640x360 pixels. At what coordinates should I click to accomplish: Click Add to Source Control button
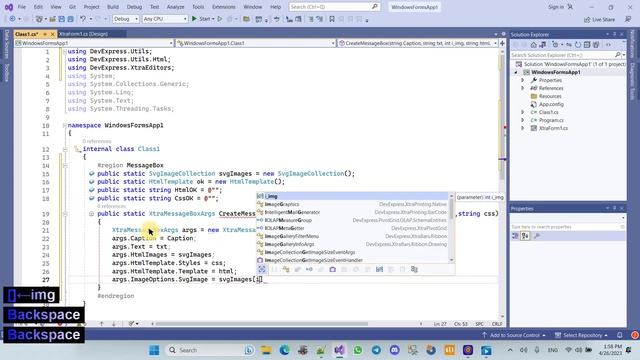click(513, 335)
